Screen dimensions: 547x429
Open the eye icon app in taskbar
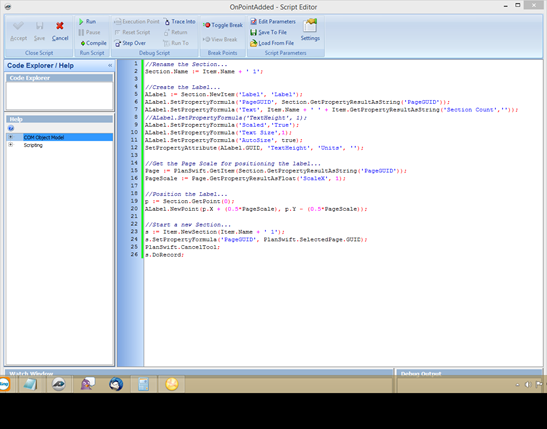pyautogui.click(x=59, y=384)
